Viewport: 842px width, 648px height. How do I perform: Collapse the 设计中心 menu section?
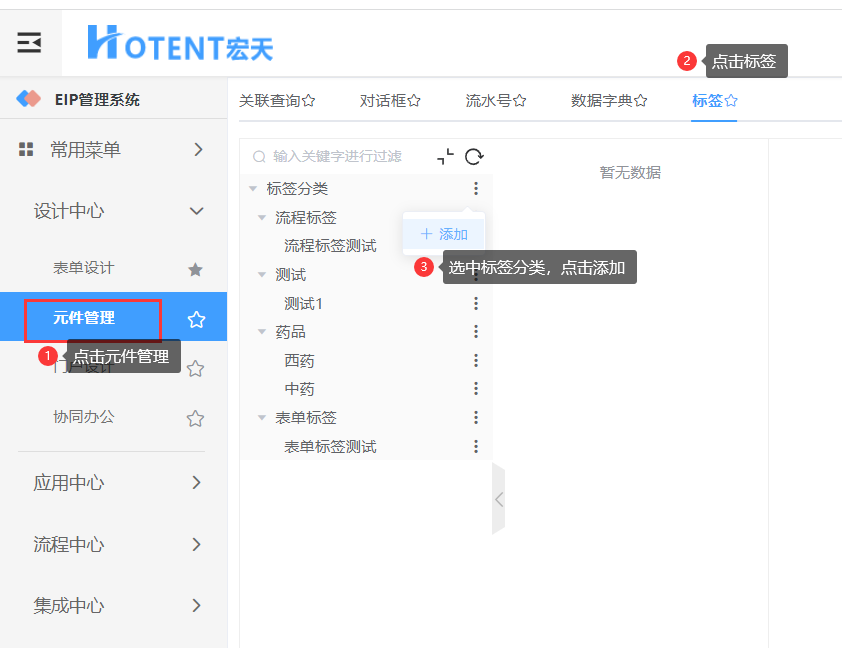click(196, 211)
